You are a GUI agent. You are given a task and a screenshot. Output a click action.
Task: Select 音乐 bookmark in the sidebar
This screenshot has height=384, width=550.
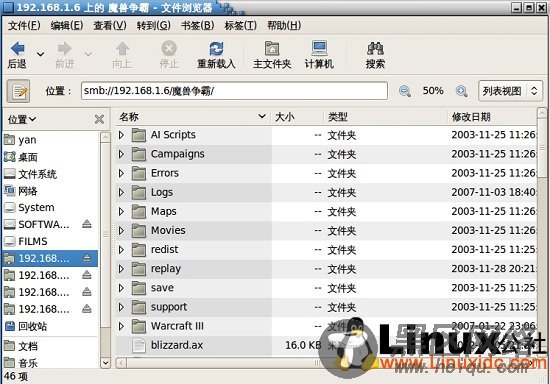[x=50, y=363]
